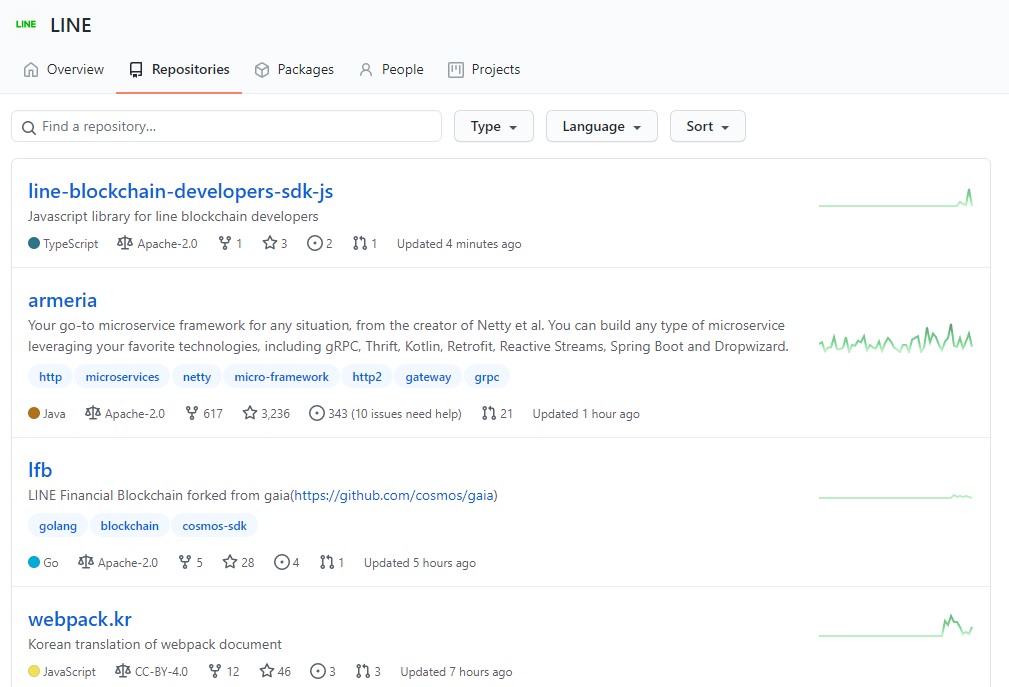The image size is (1009, 687).
Task: Click armeria star icon with 3,236
Action: (250, 413)
